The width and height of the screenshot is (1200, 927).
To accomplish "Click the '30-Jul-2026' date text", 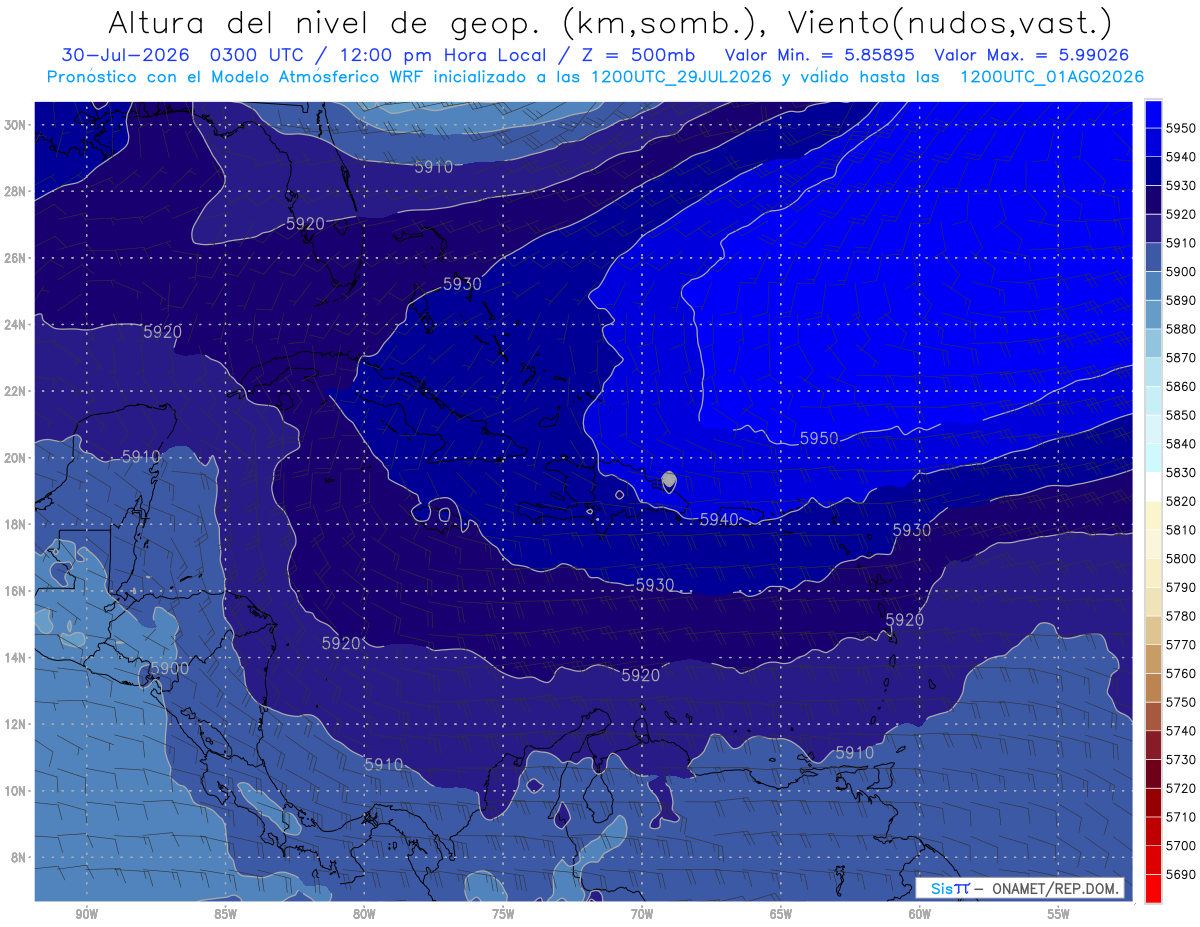I will coord(125,55).
